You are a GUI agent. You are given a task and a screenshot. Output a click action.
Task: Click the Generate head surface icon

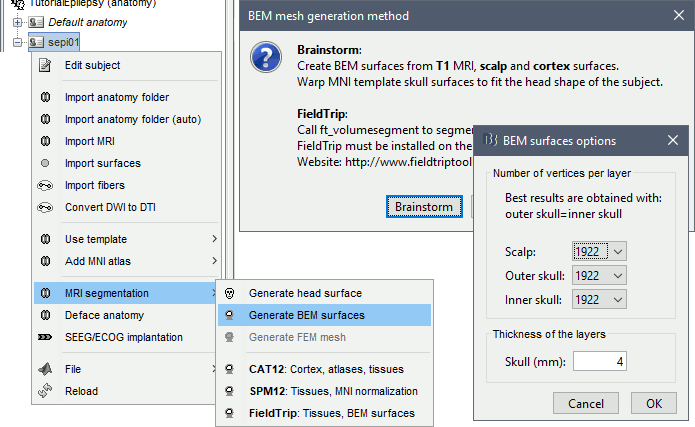pyautogui.click(x=230, y=293)
